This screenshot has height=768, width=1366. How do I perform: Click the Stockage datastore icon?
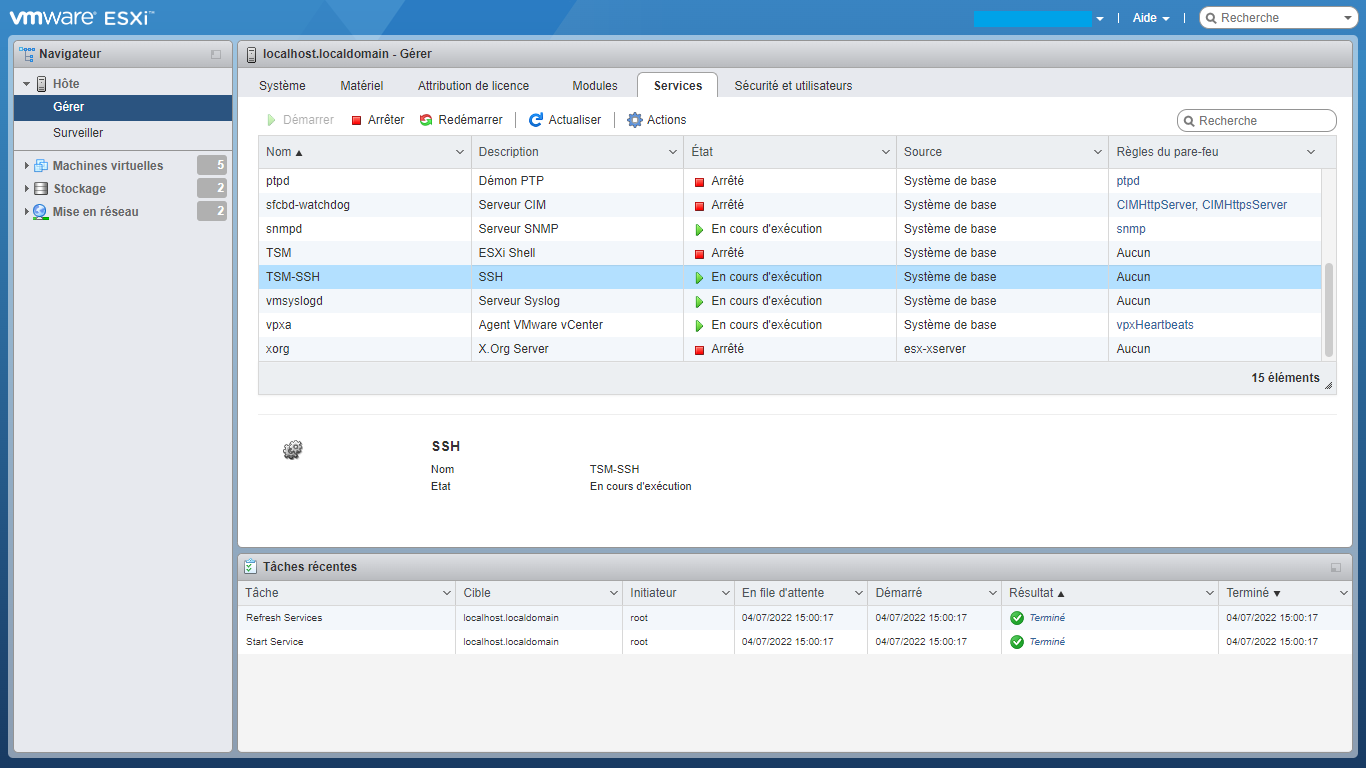[41, 189]
